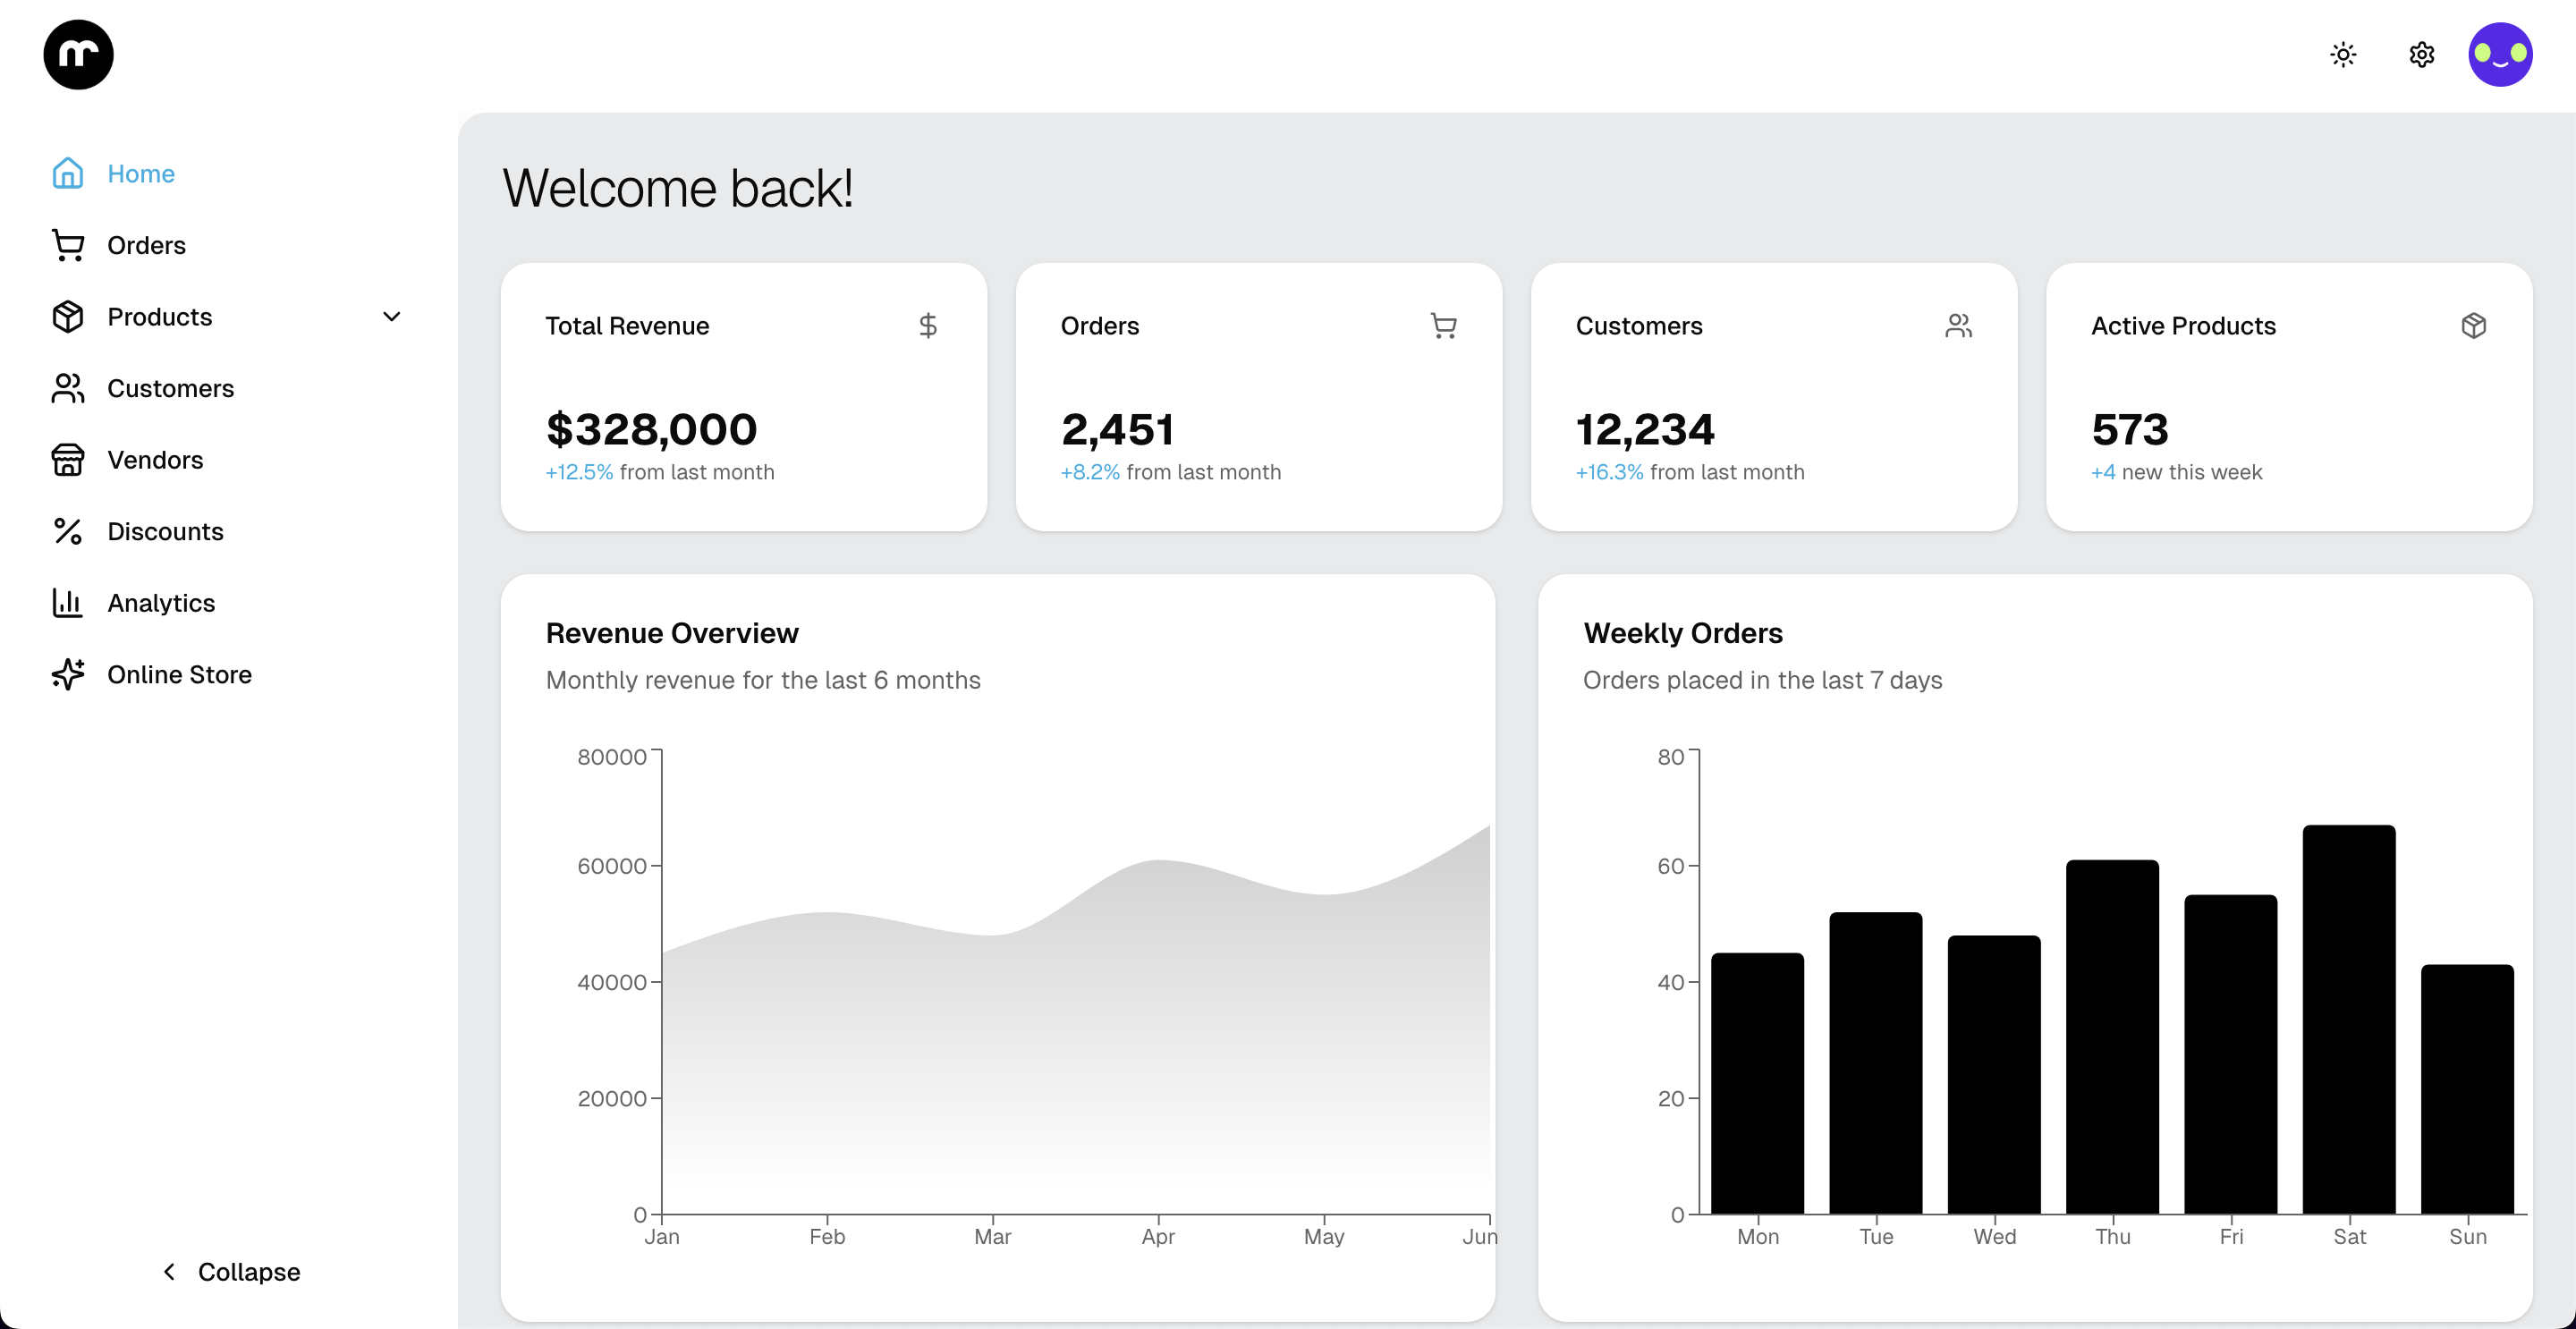The height and width of the screenshot is (1329, 2576).
Task: Click the cart icon on Orders card
Action: pyautogui.click(x=1443, y=325)
